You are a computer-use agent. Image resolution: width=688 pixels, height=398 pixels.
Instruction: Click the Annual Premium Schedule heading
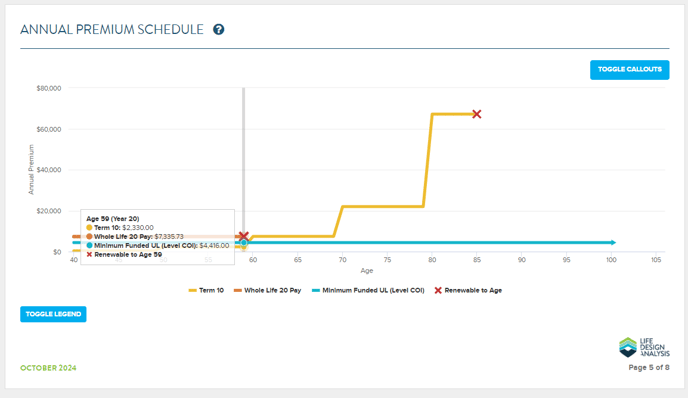tap(112, 29)
